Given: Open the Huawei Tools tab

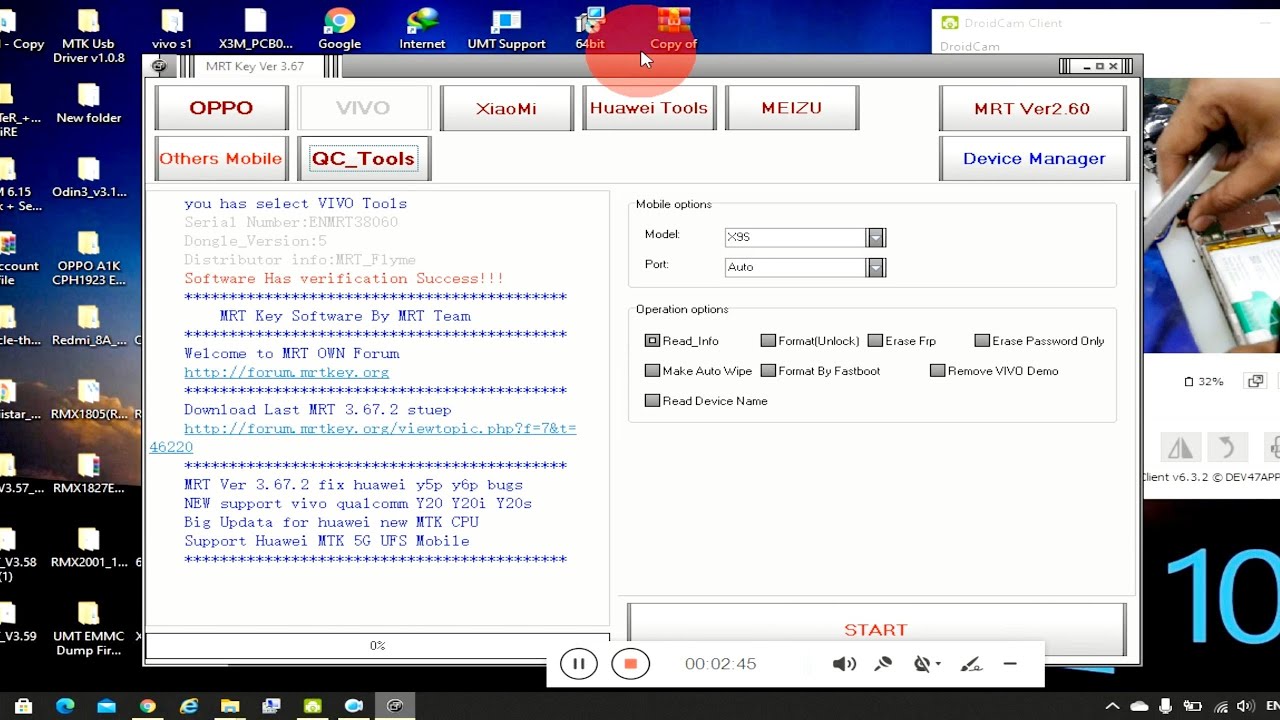Looking at the screenshot, I should point(649,108).
